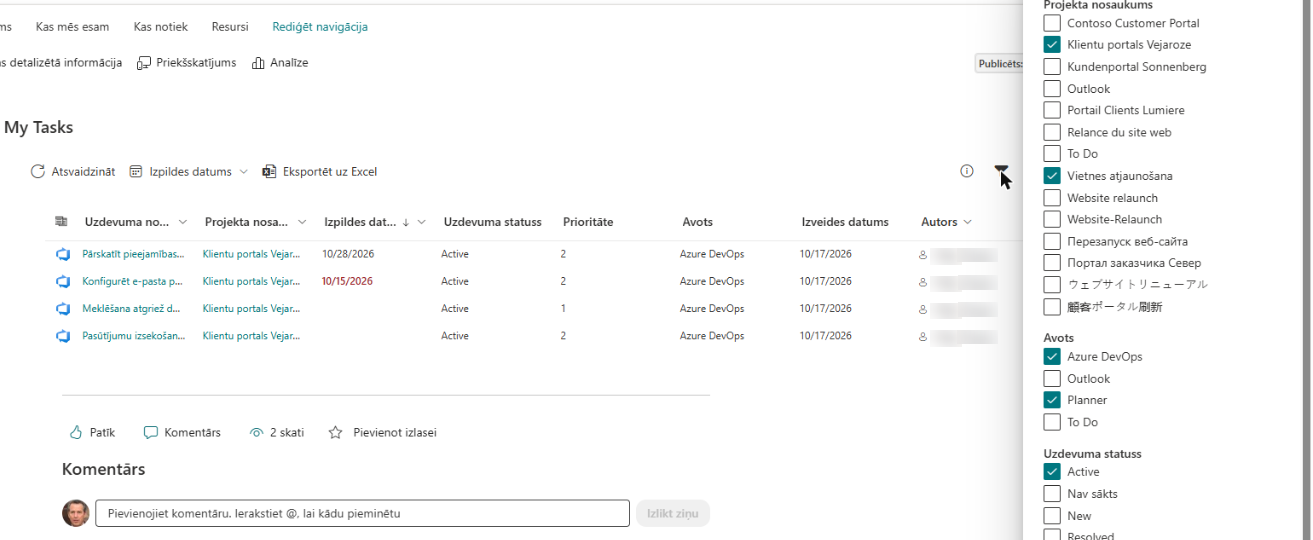Open Izpildes datums toolbar dropdown chevron

(x=243, y=172)
